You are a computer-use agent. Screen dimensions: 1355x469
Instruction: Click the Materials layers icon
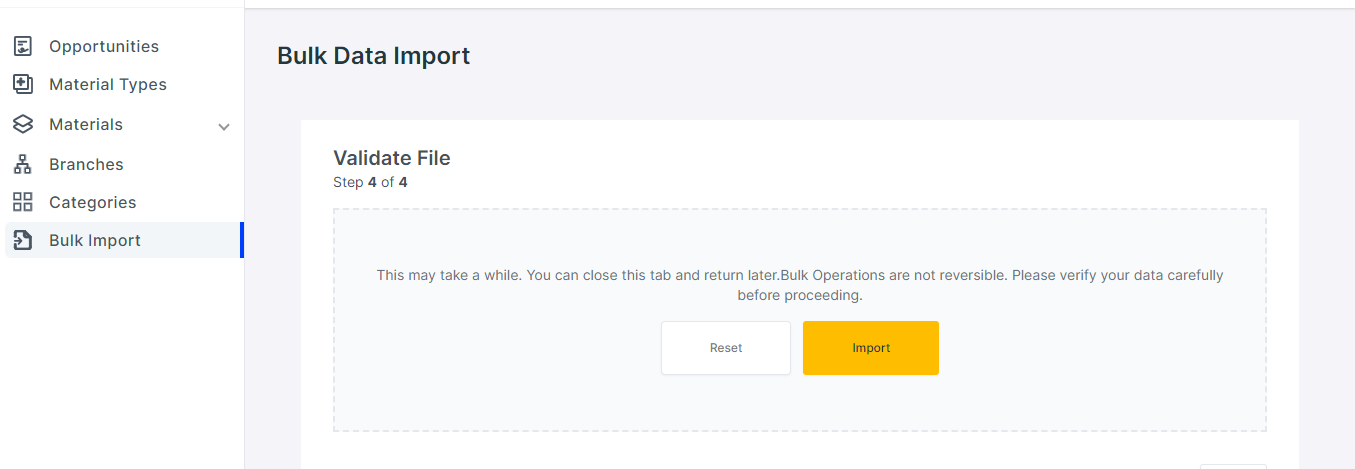tap(22, 124)
